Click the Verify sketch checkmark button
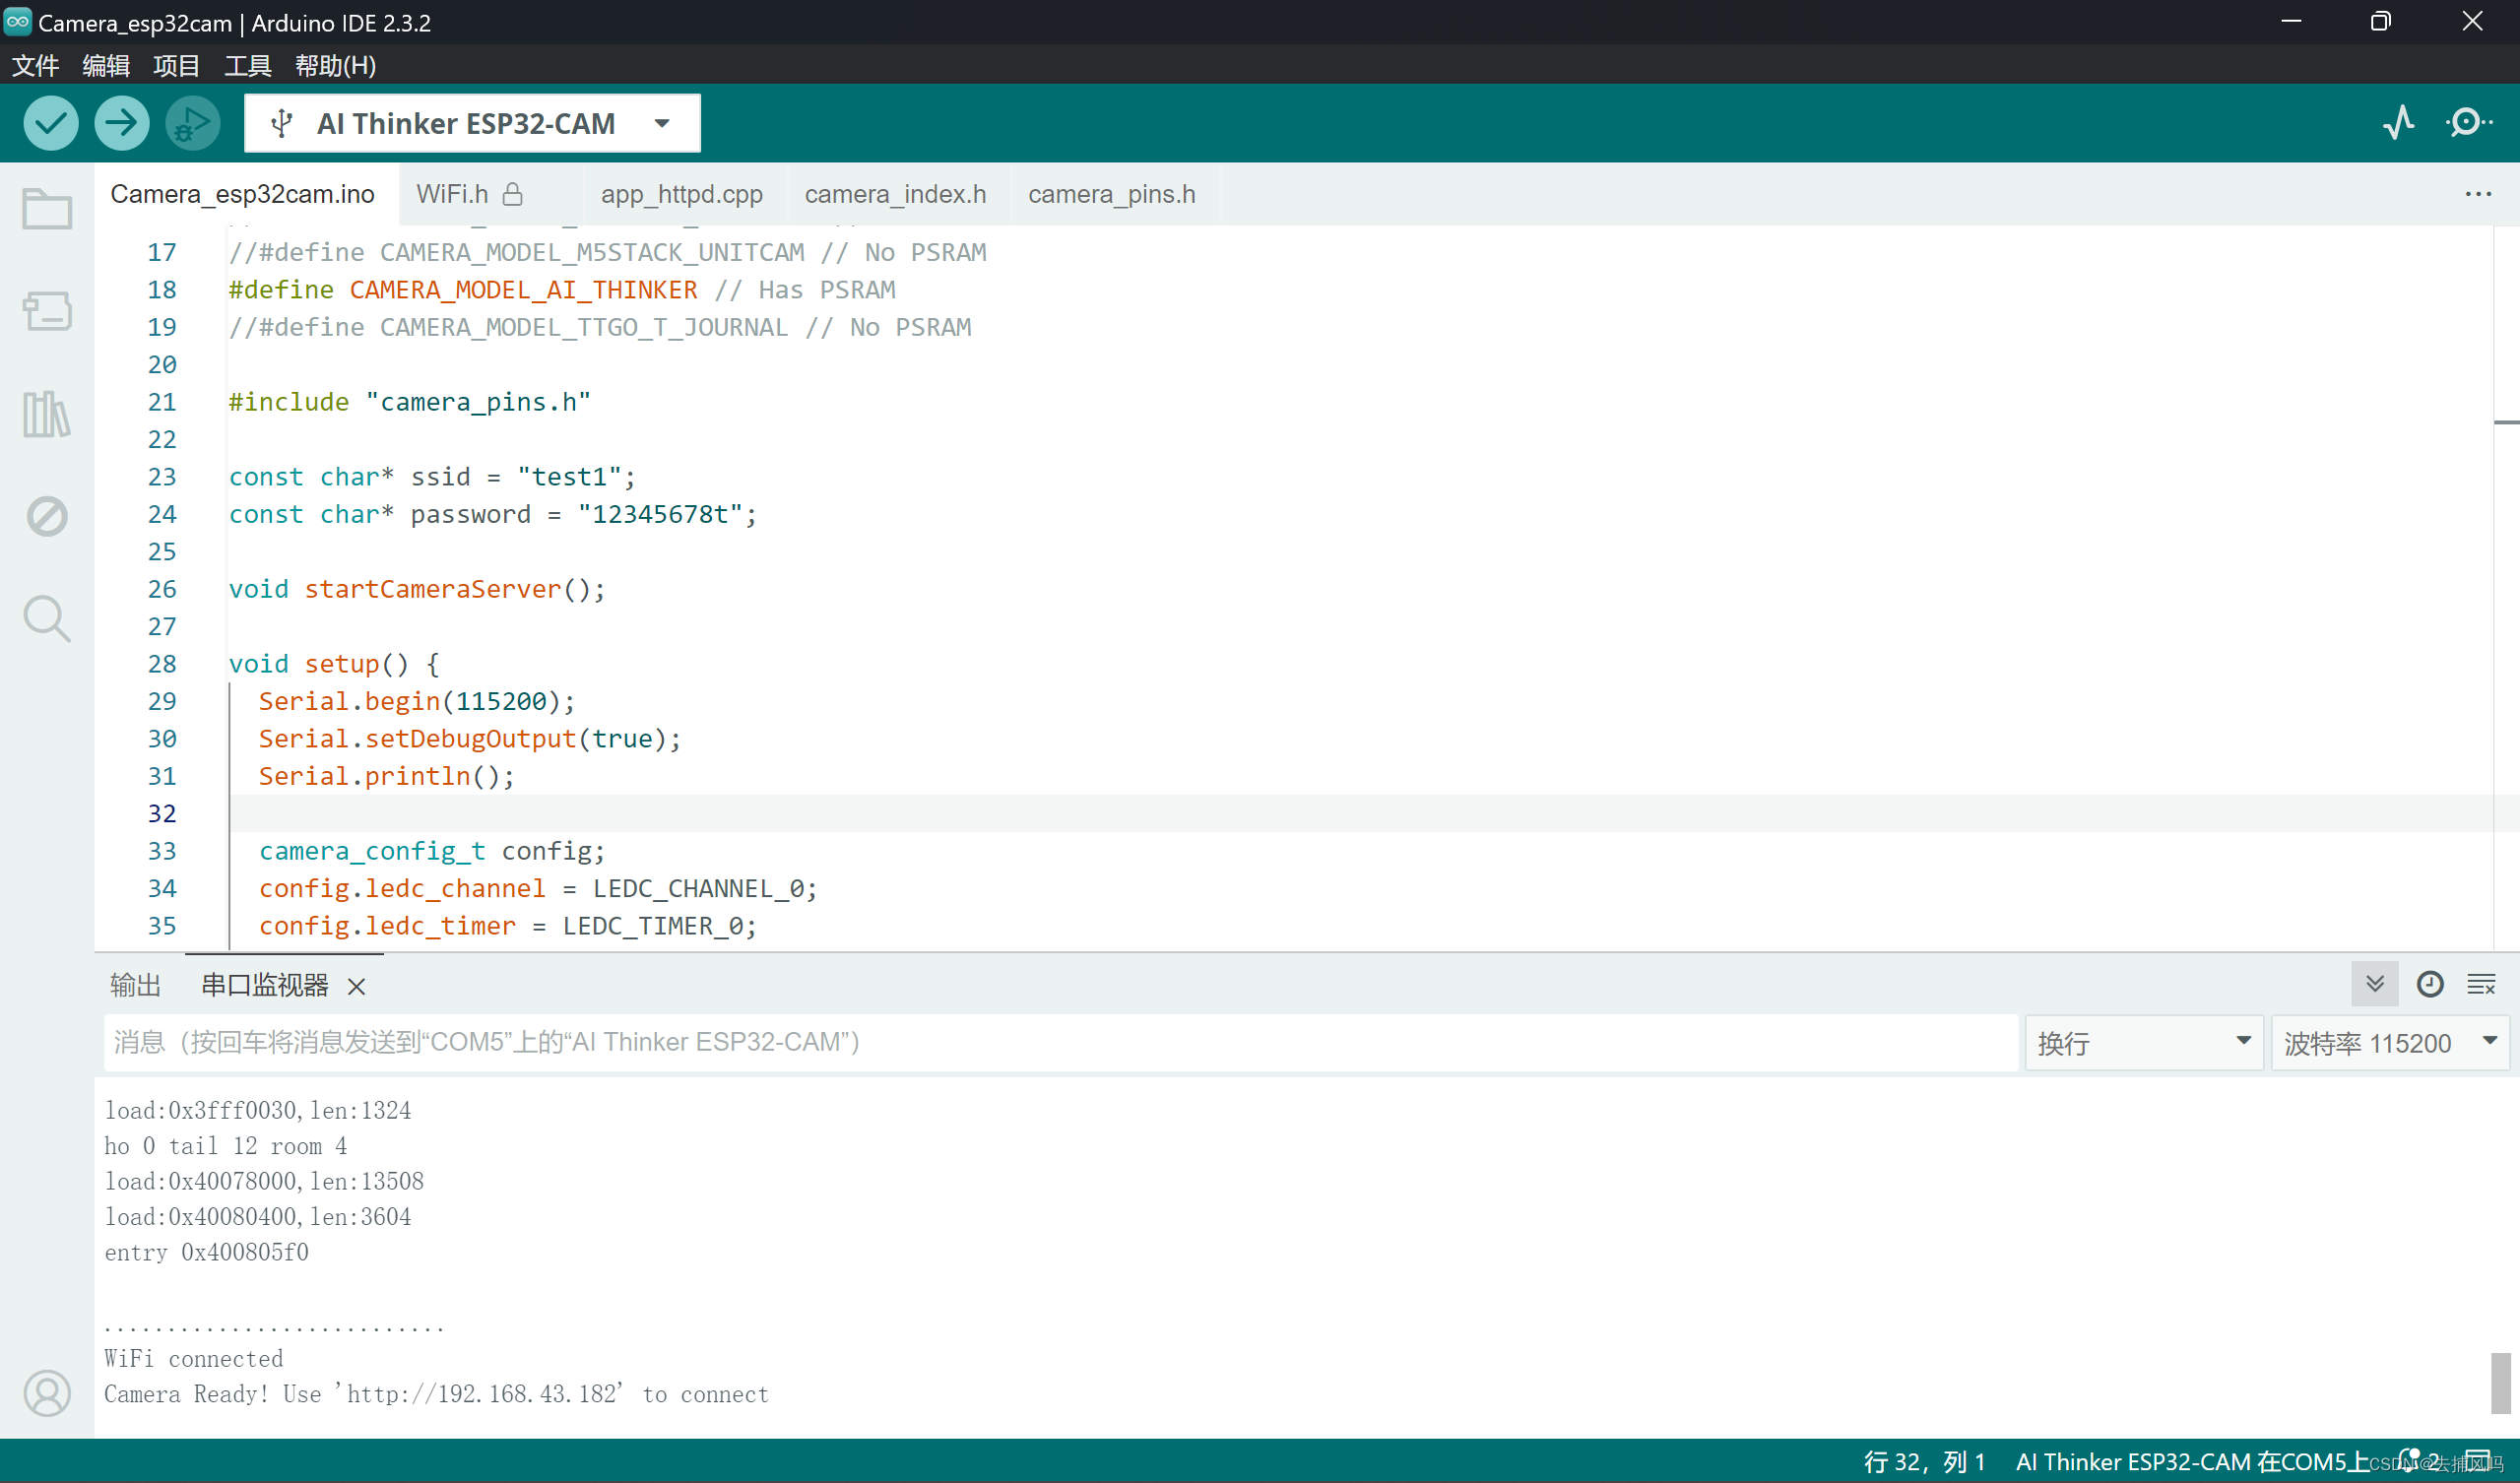 pos(50,123)
